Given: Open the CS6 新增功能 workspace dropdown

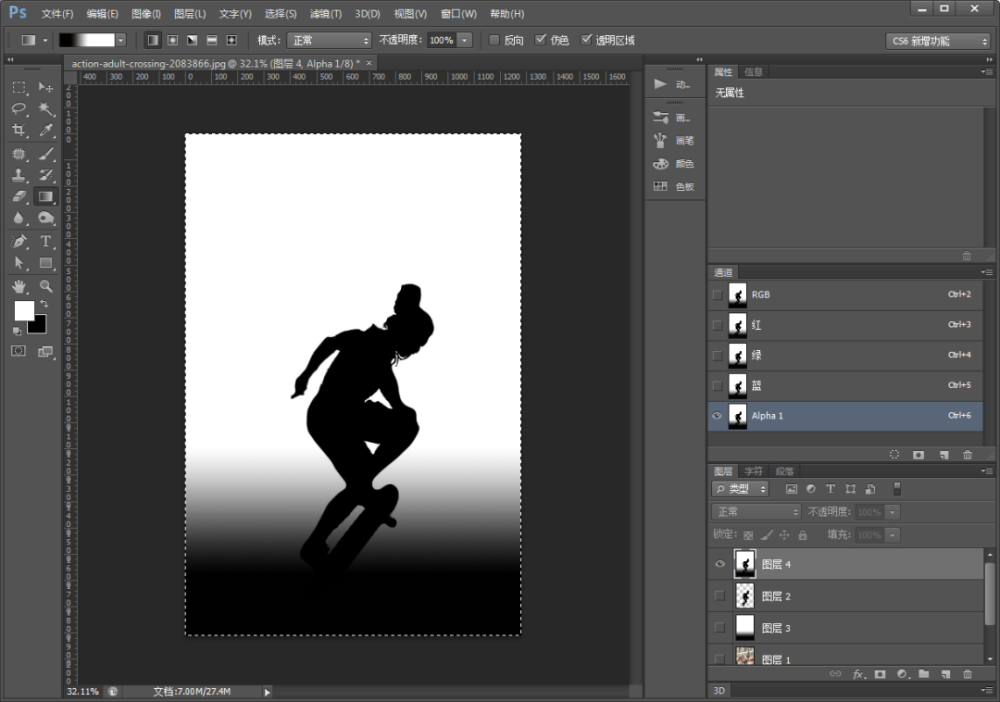Looking at the screenshot, I should (x=937, y=41).
